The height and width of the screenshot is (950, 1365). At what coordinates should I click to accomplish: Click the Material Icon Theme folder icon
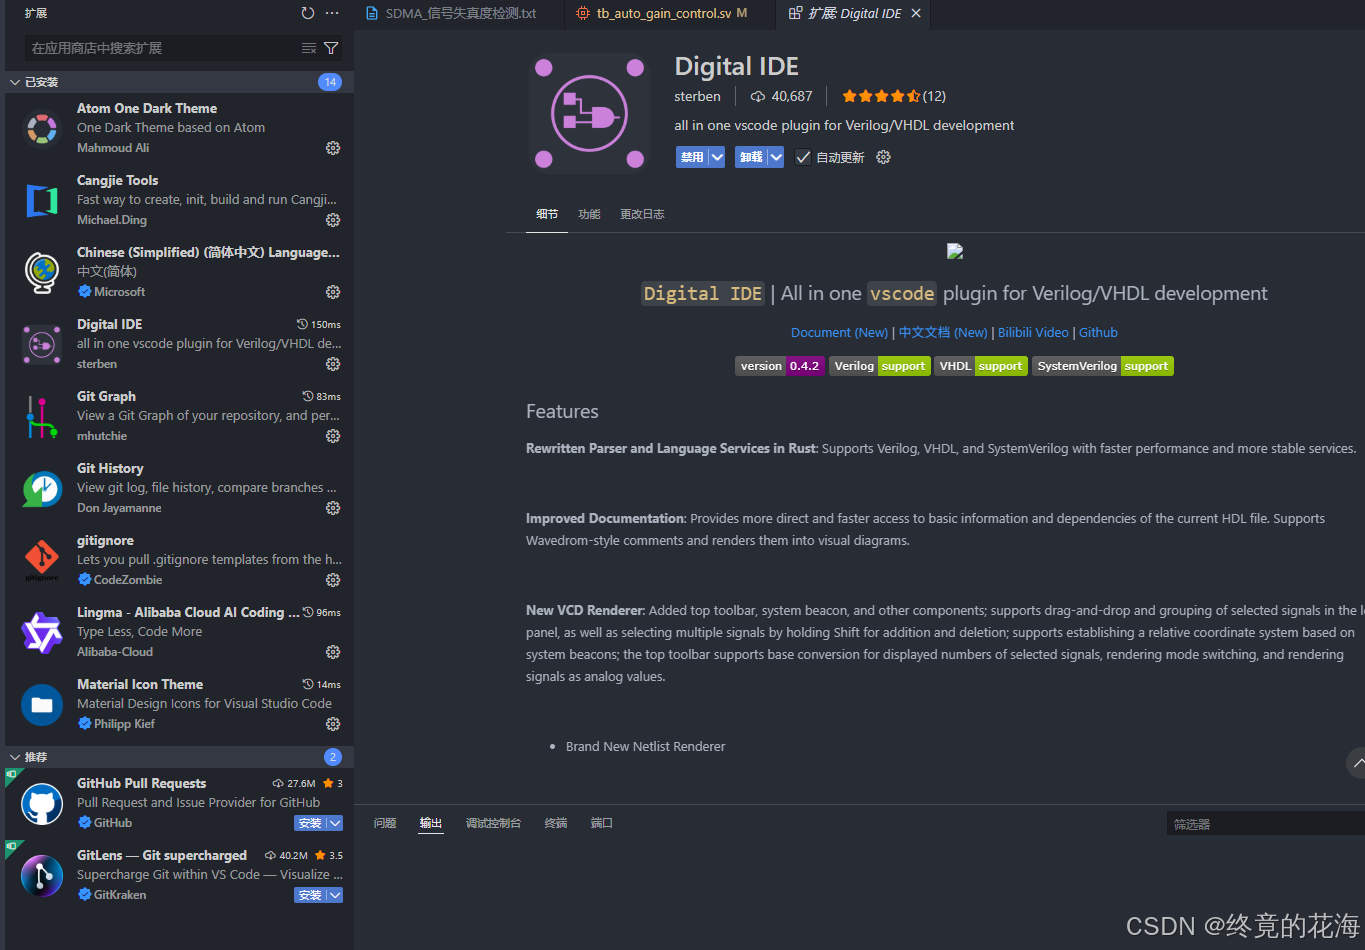[x=42, y=704]
